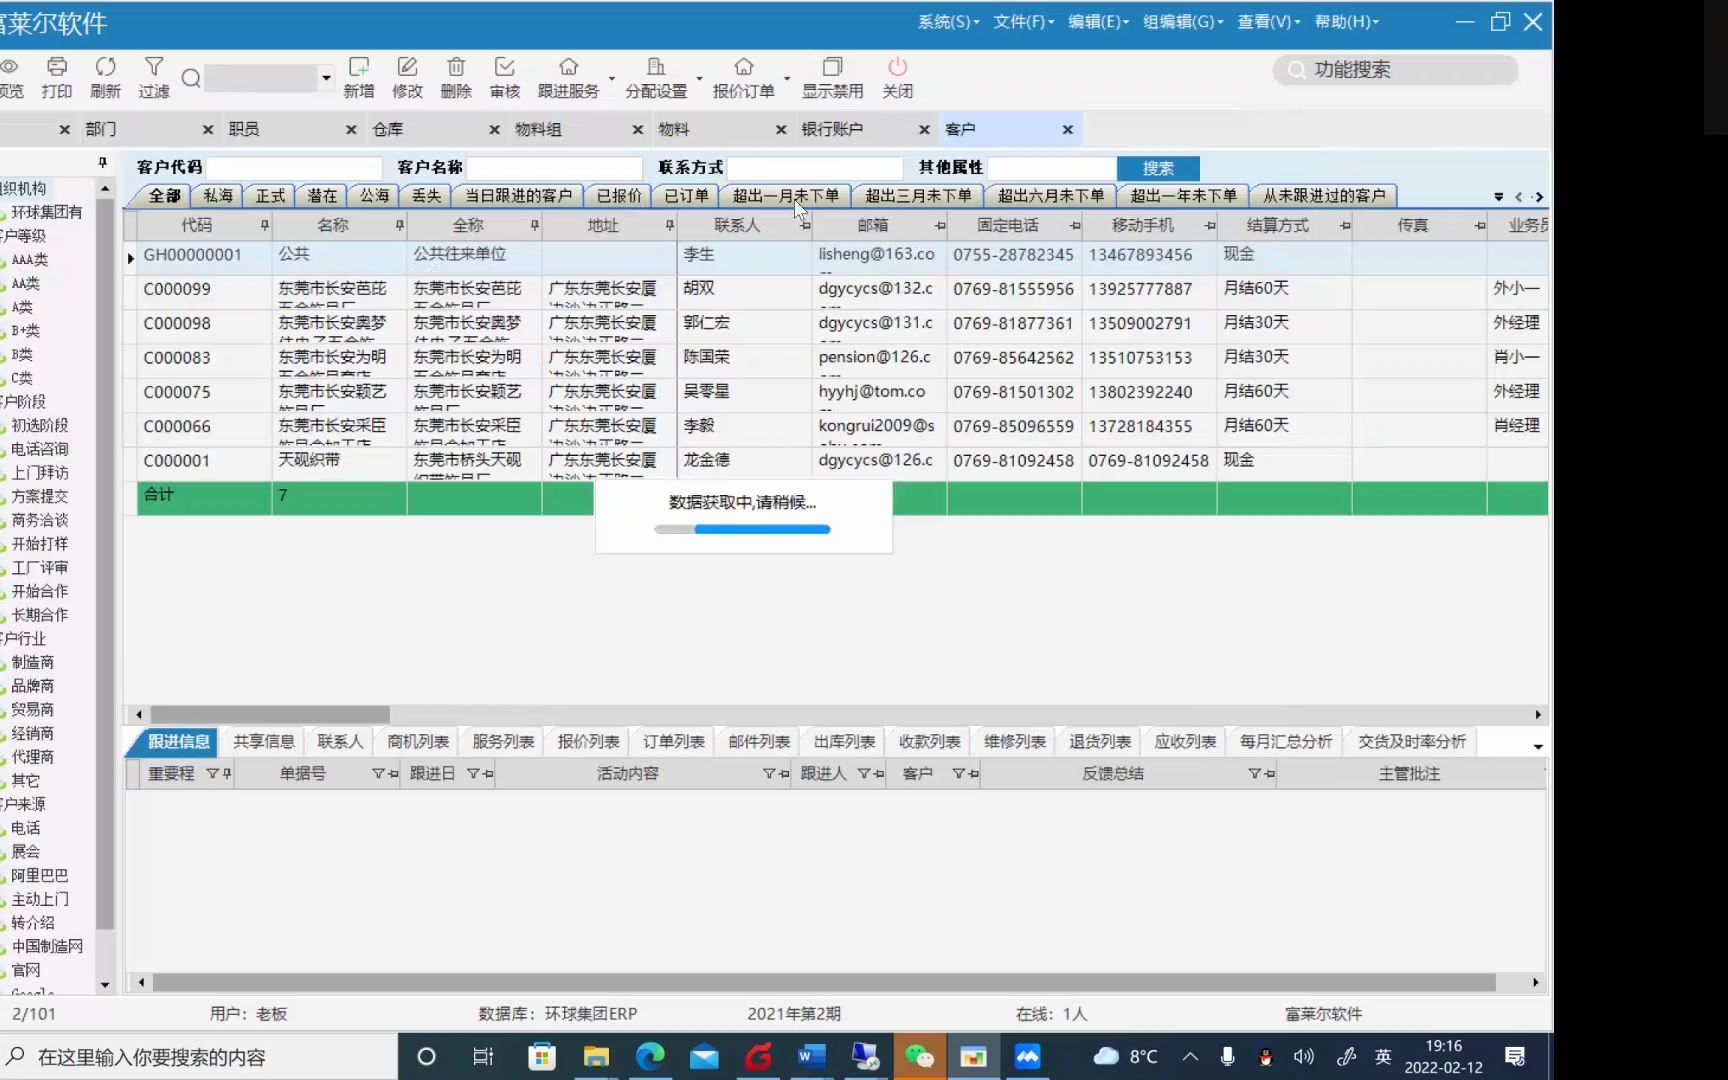Click the customer grid horizontal scrollbar thumb
This screenshot has width=1728, height=1080.
click(x=270, y=714)
